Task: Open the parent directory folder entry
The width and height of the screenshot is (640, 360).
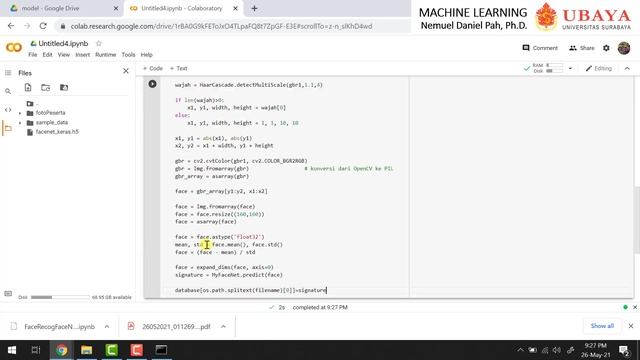Action: click(x=33, y=104)
